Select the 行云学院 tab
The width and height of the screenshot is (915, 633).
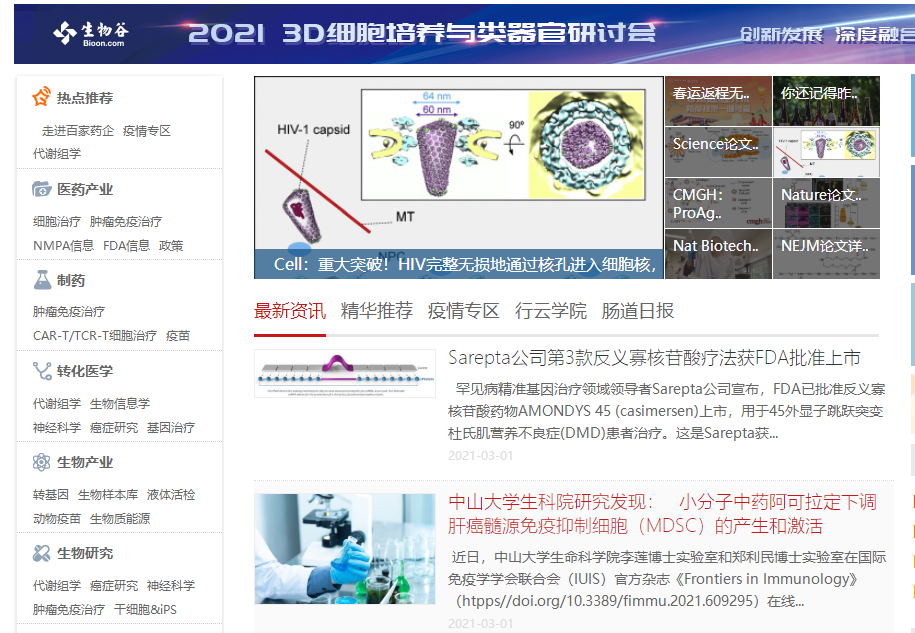tap(550, 311)
